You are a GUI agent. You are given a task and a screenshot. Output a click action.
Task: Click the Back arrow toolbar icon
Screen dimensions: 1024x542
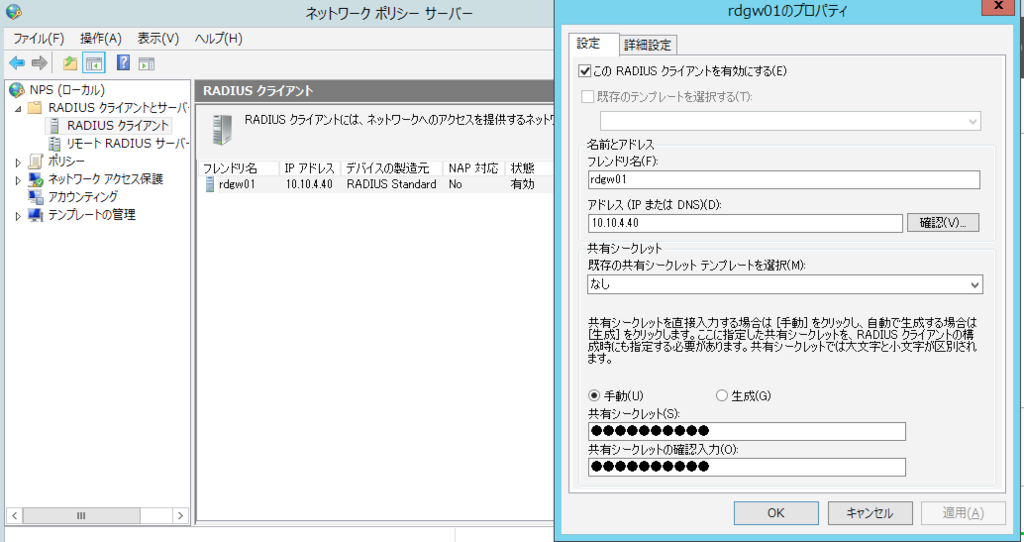click(18, 63)
